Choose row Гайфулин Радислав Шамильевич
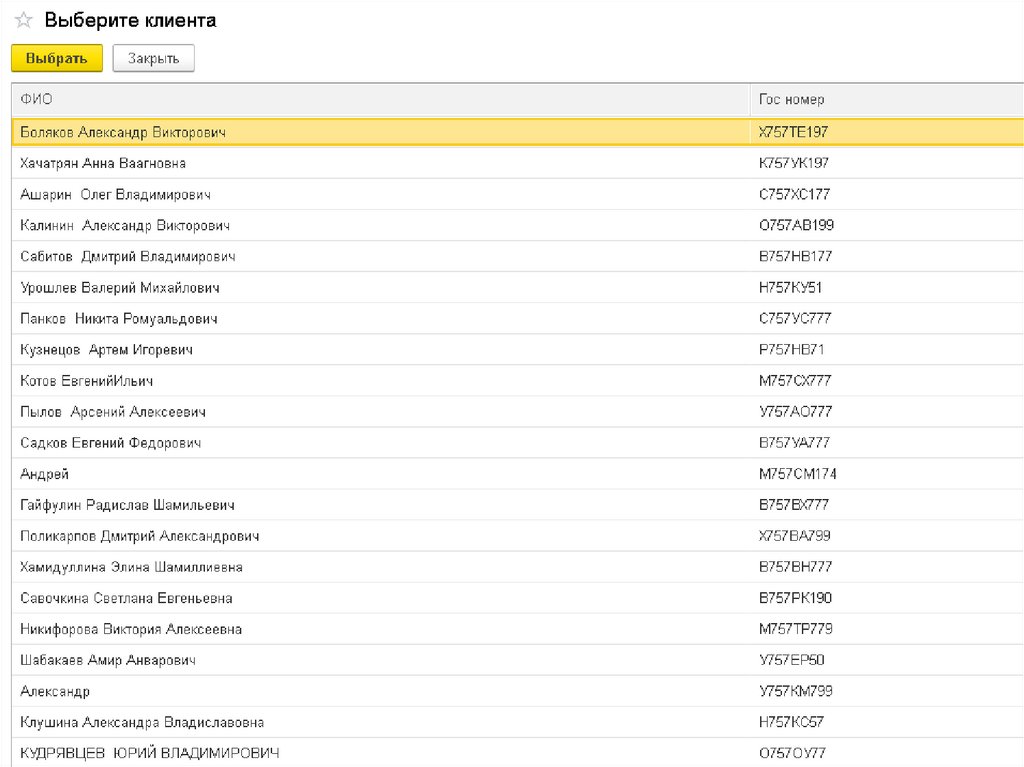The height and width of the screenshot is (767, 1024). [x=128, y=505]
